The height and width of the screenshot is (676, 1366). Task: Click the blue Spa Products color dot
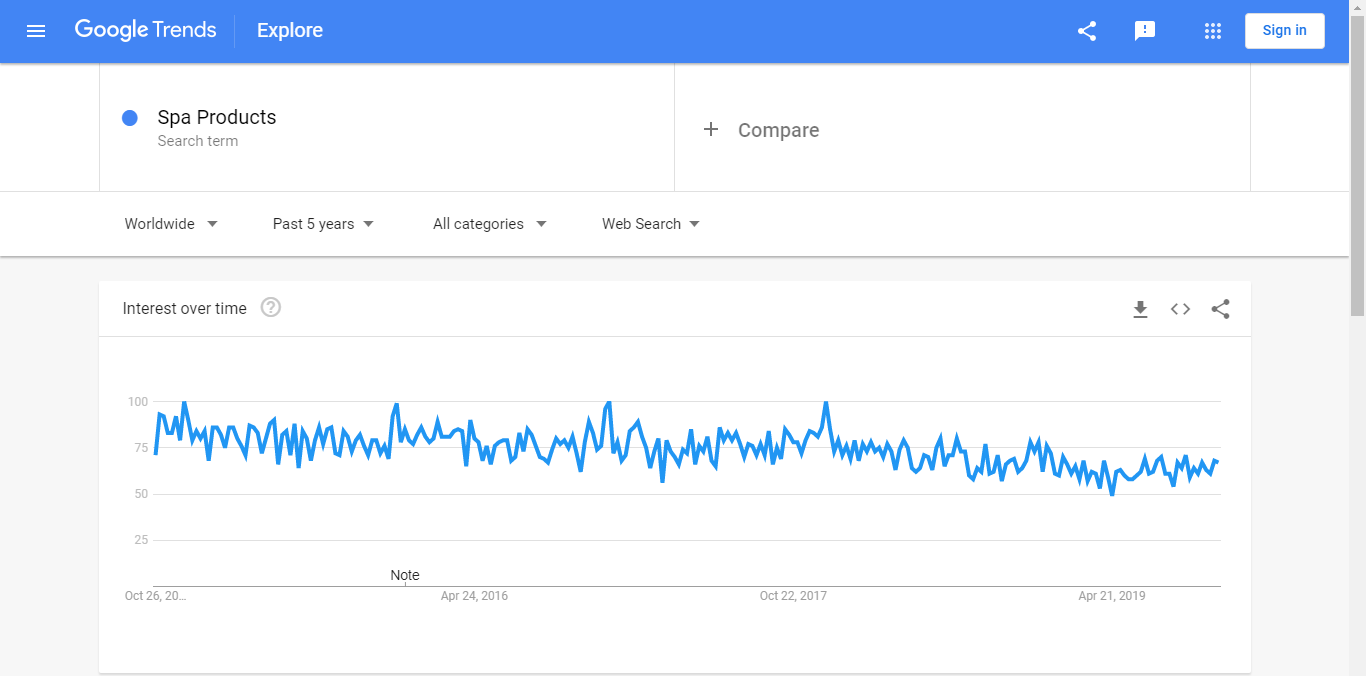pyautogui.click(x=129, y=118)
